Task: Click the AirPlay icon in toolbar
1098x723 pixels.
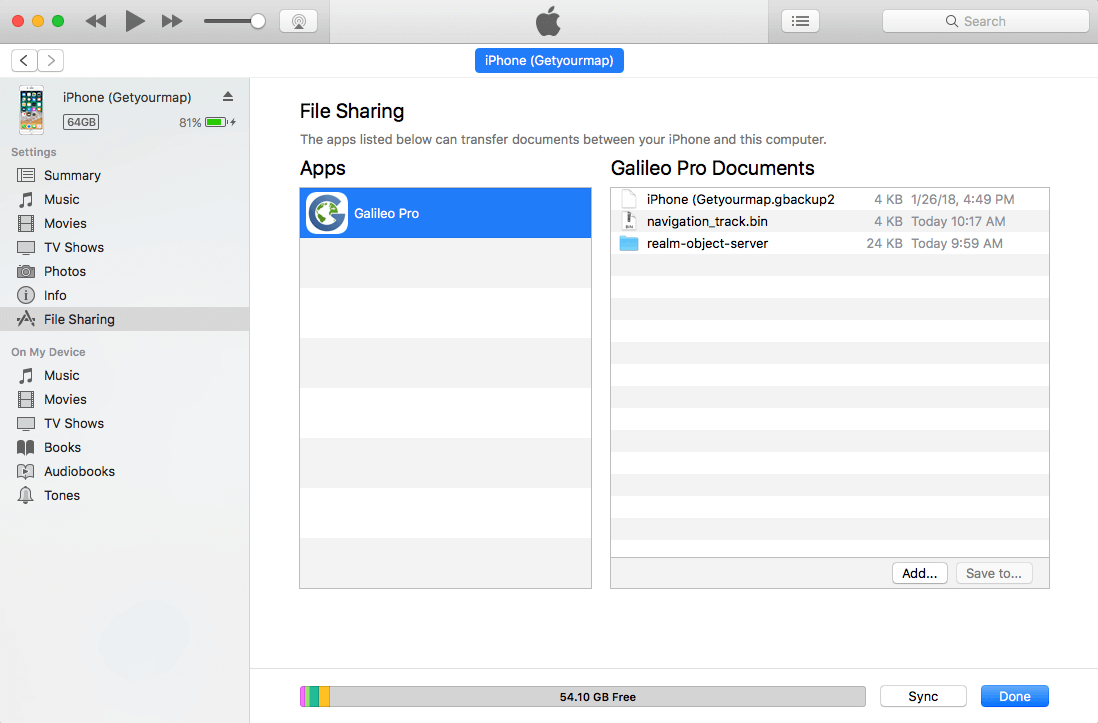Action: point(298,21)
